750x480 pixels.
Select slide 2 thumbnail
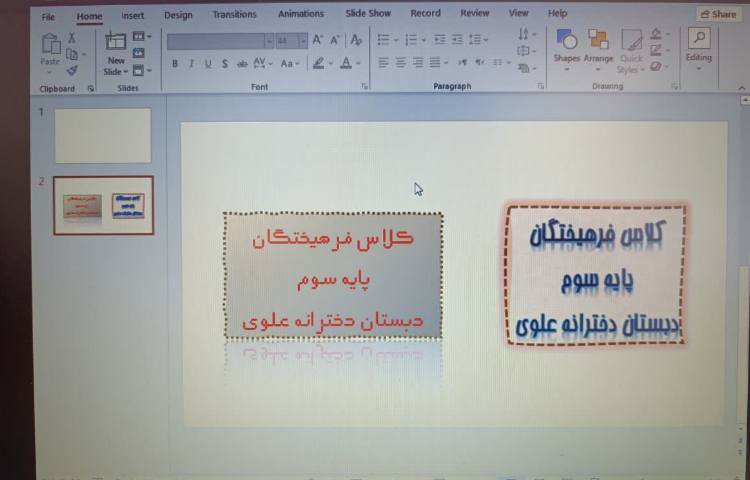click(103, 206)
